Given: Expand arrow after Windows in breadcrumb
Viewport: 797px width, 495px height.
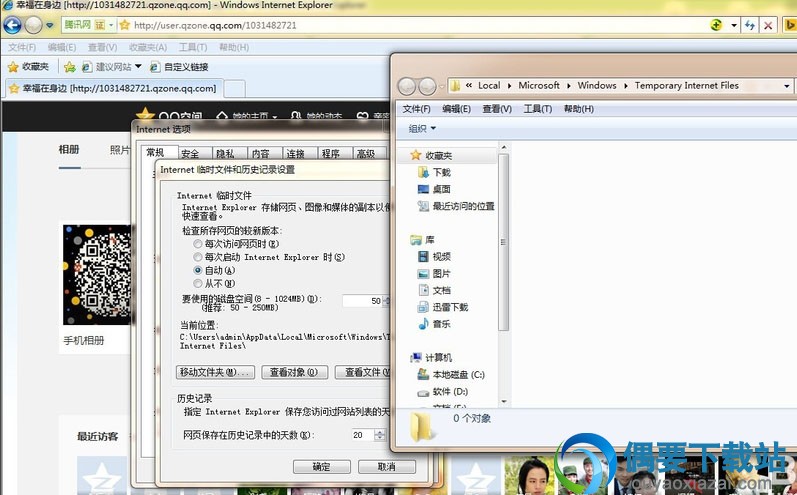Looking at the screenshot, I should point(626,86).
